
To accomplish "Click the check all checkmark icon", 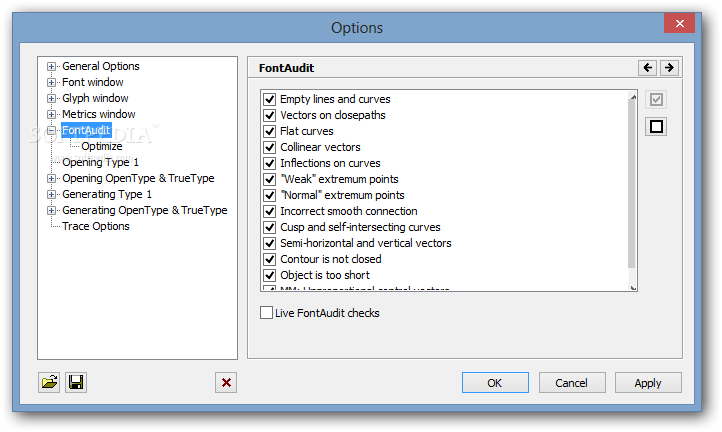I will pos(656,100).
